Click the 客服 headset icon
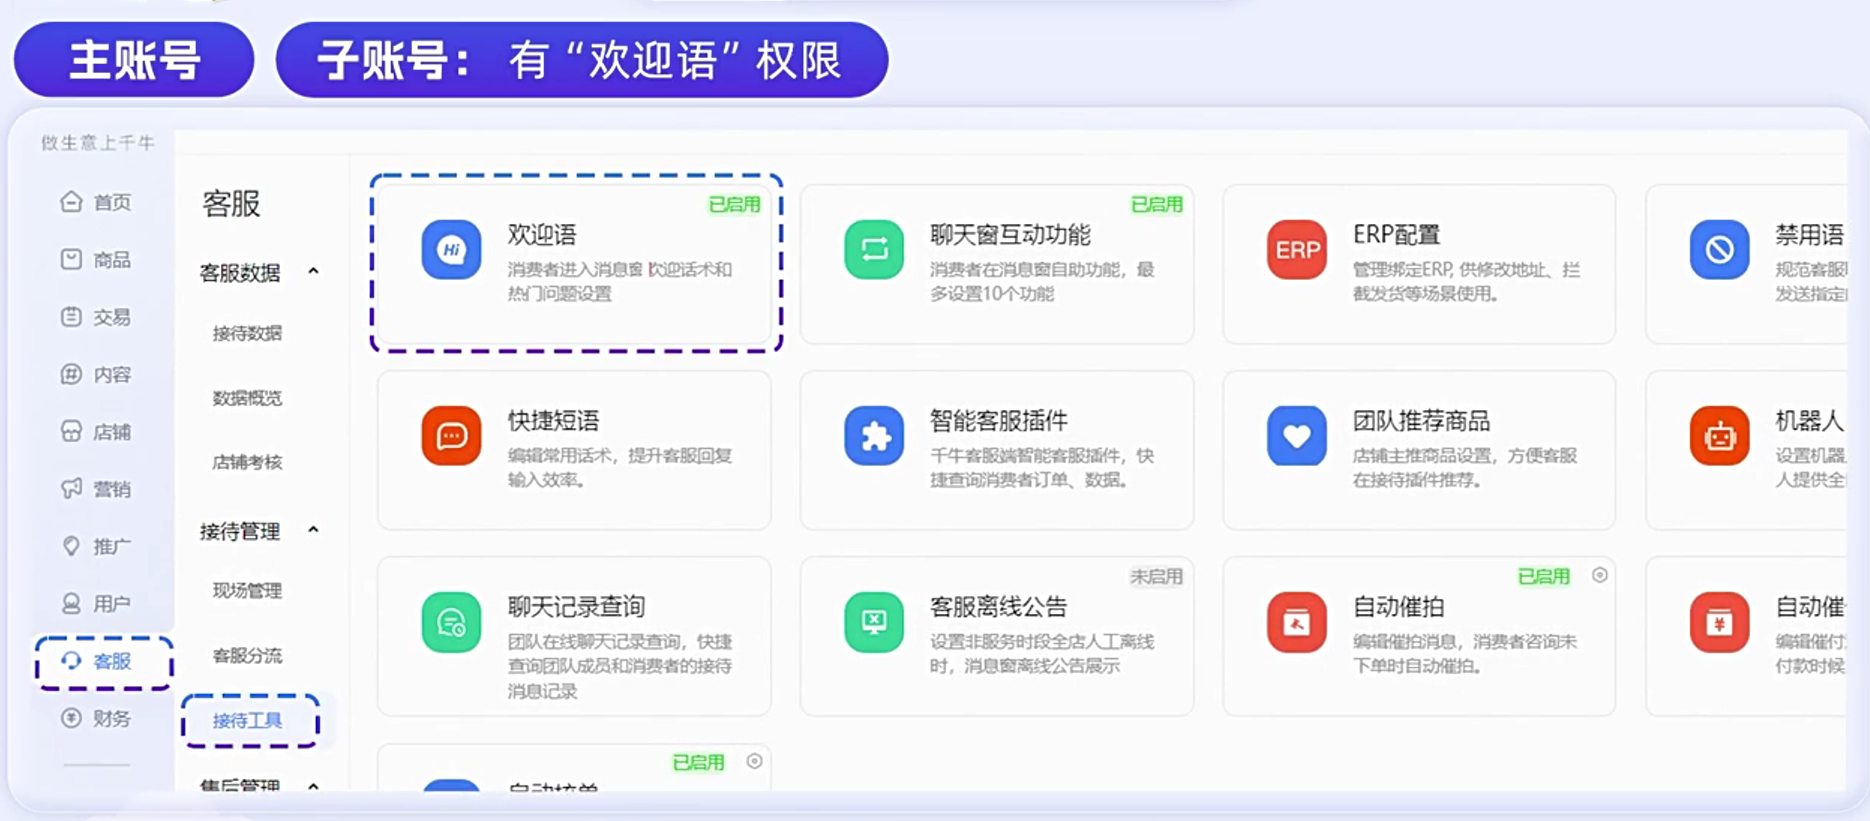The image size is (1870, 821). pos(71,661)
